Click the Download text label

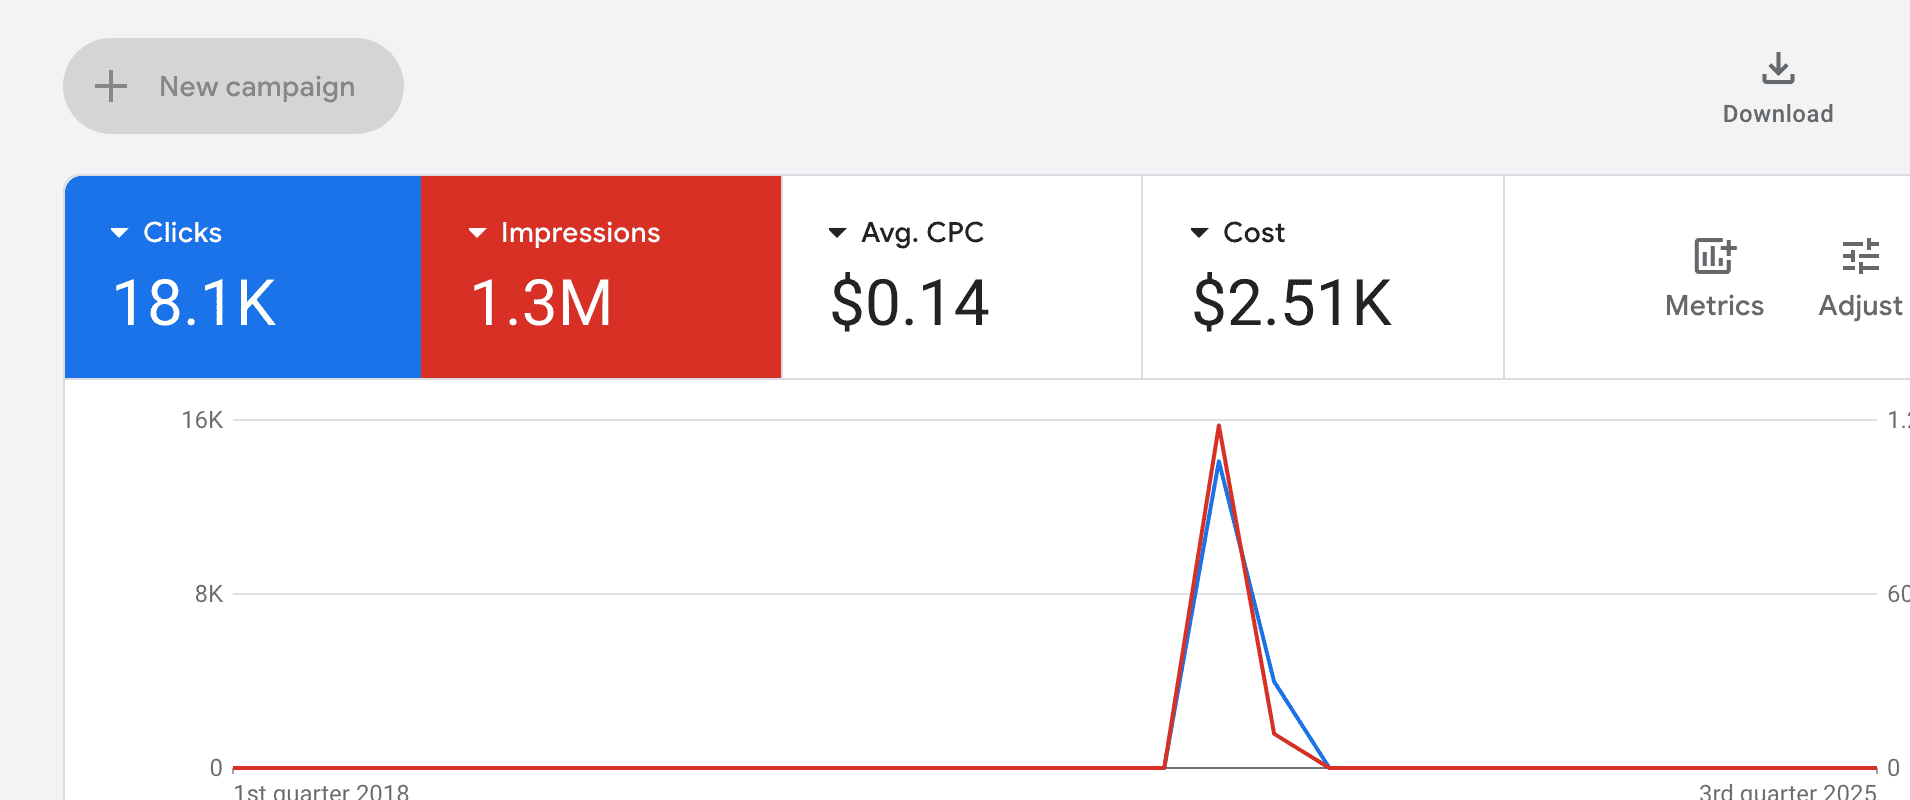coord(1778,114)
